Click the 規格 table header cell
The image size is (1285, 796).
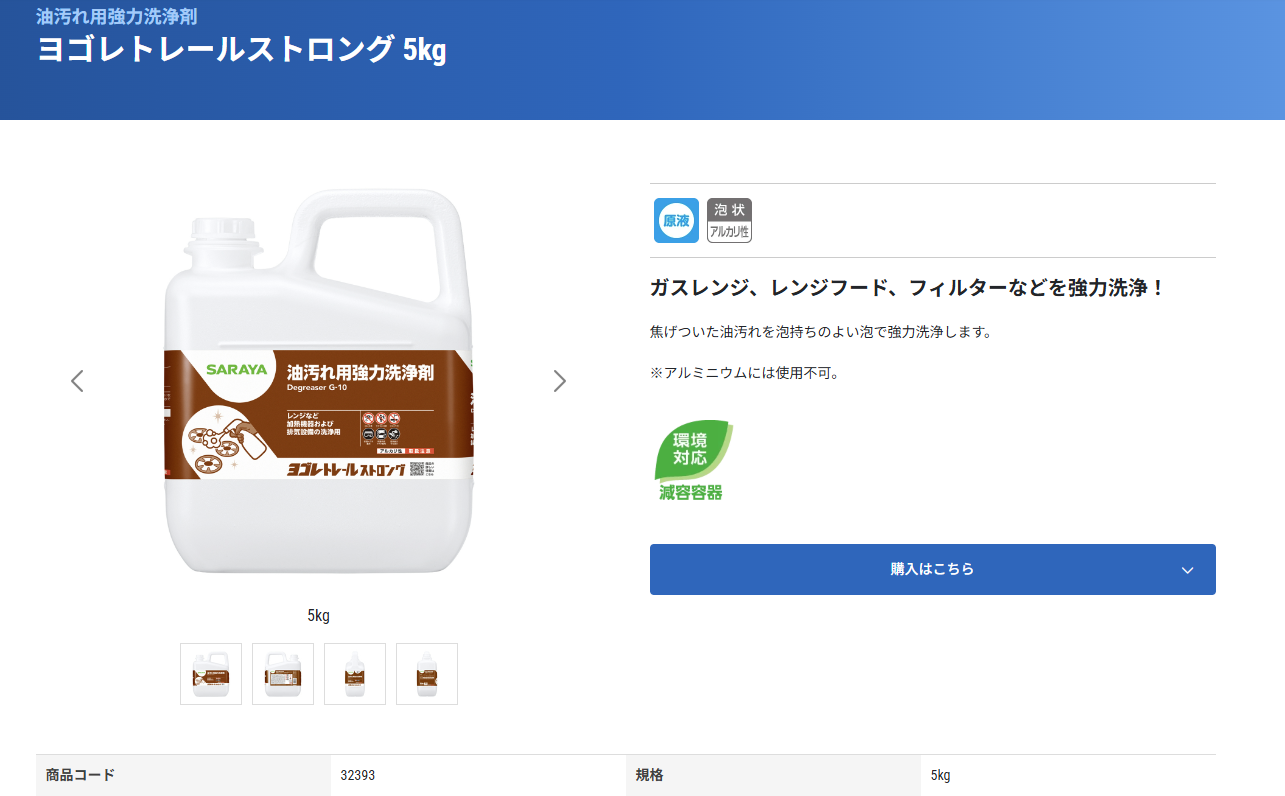click(x=650, y=775)
